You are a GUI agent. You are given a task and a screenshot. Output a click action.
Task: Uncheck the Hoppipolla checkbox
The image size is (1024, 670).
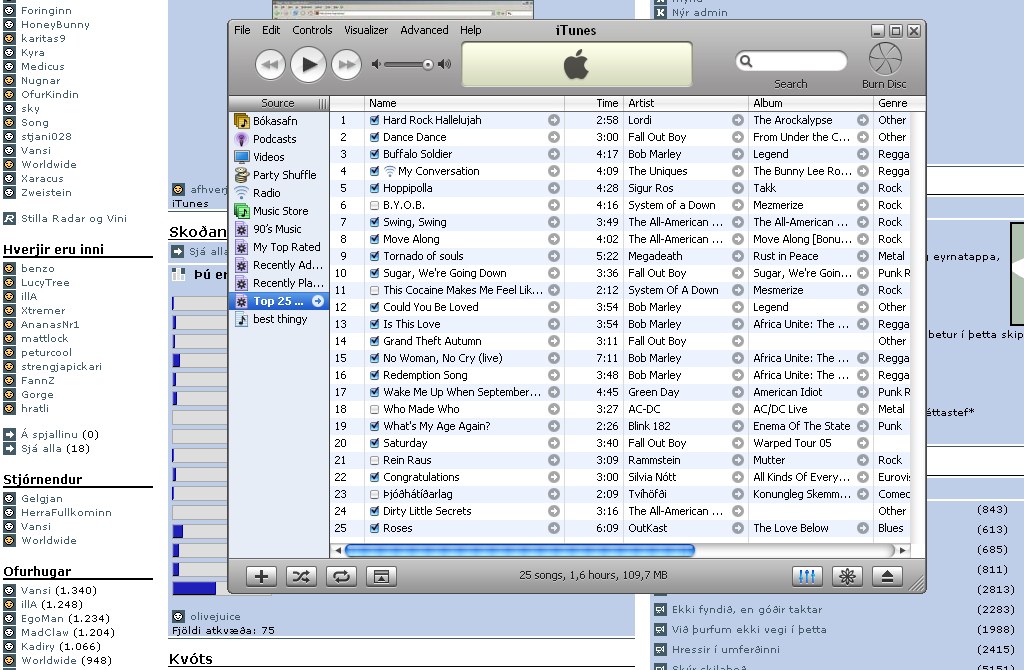pyautogui.click(x=374, y=188)
